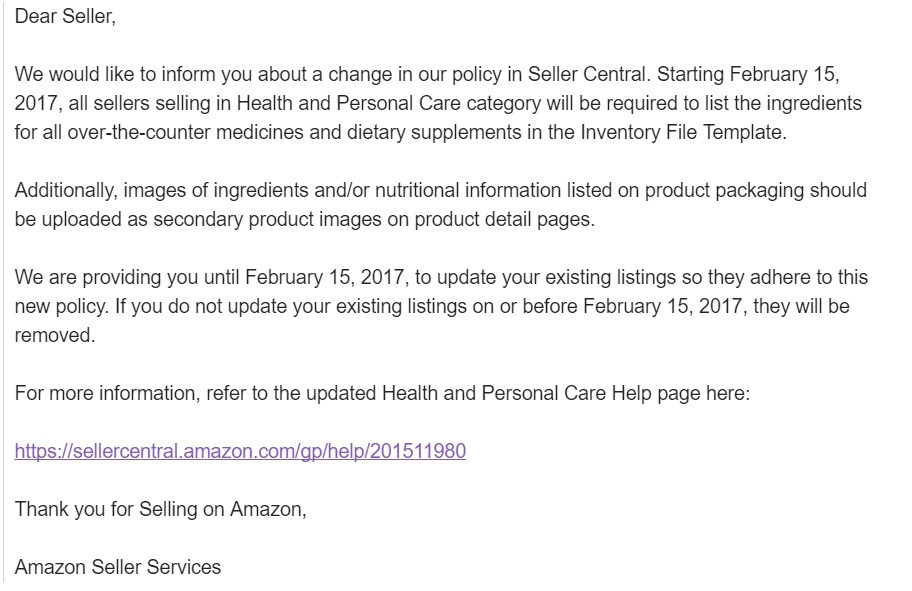Click the word 'removed.' in the email

click(x=55, y=336)
